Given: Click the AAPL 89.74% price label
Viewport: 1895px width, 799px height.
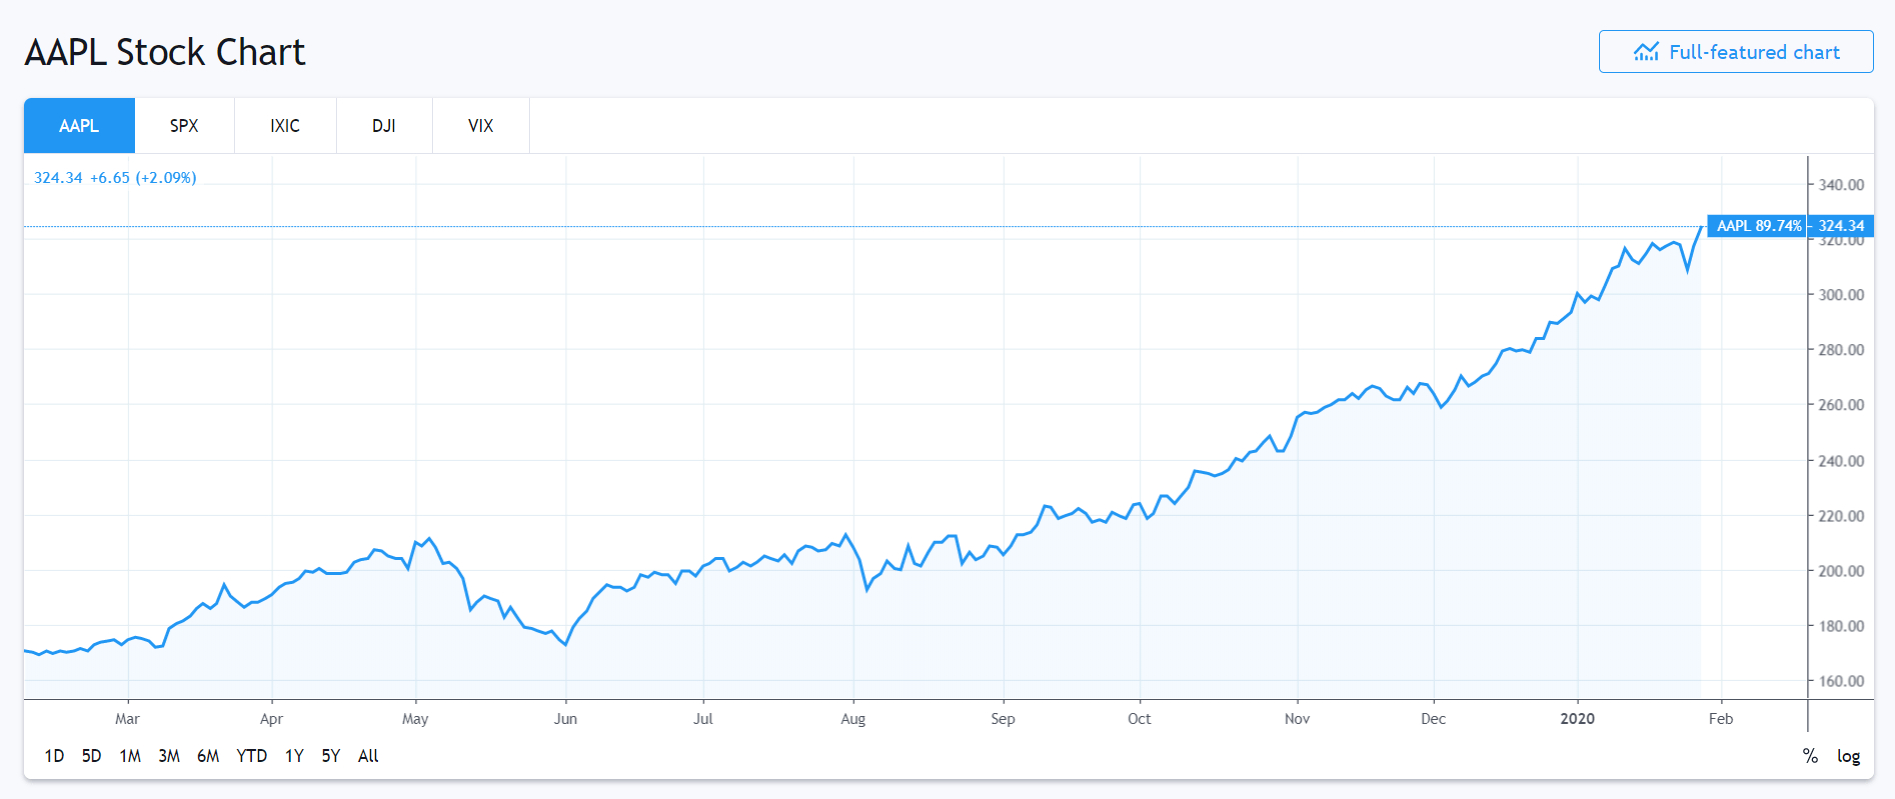Looking at the screenshot, I should pos(1758,226).
